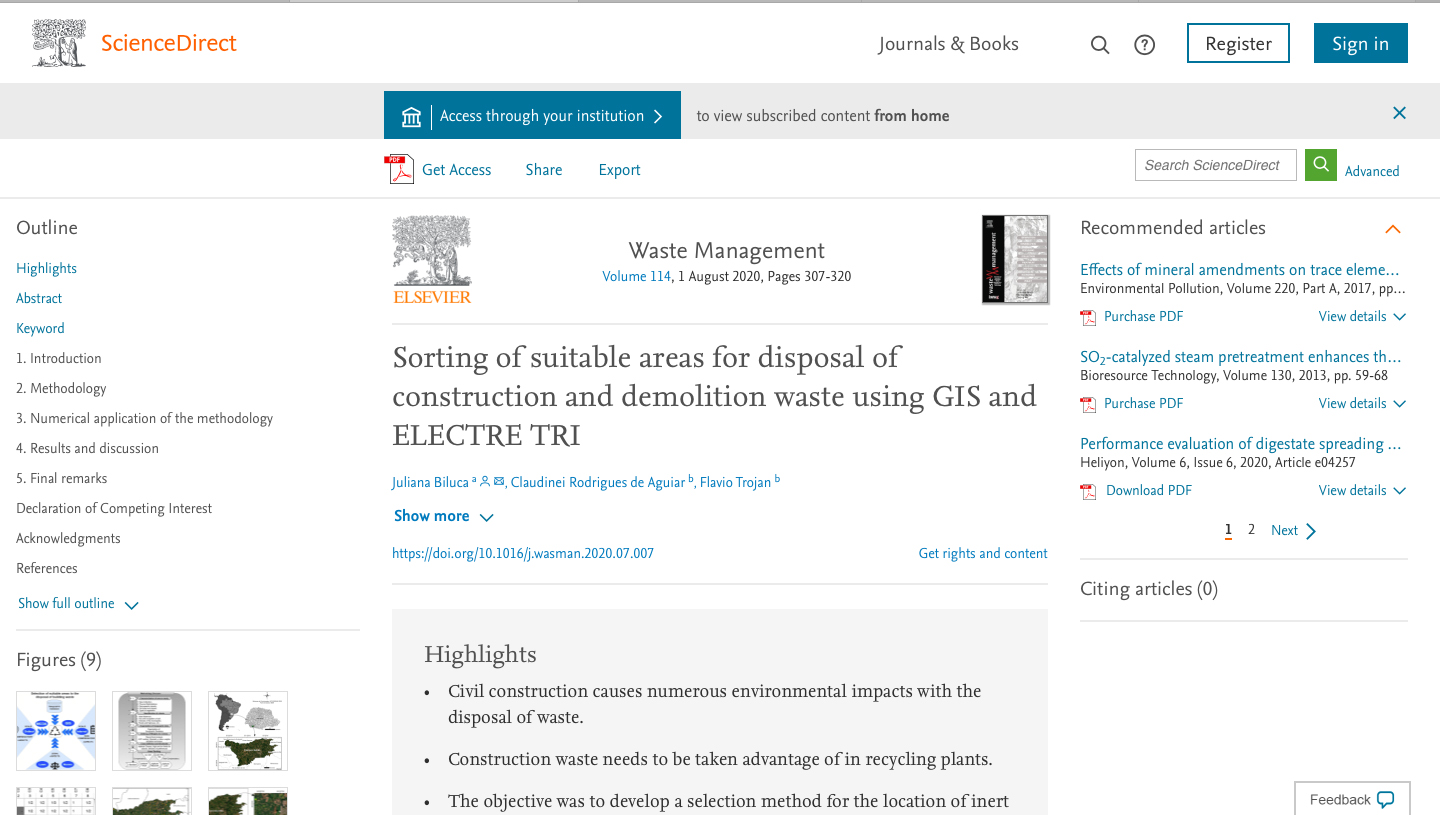
Task: Go to References section
Action: (x=47, y=568)
